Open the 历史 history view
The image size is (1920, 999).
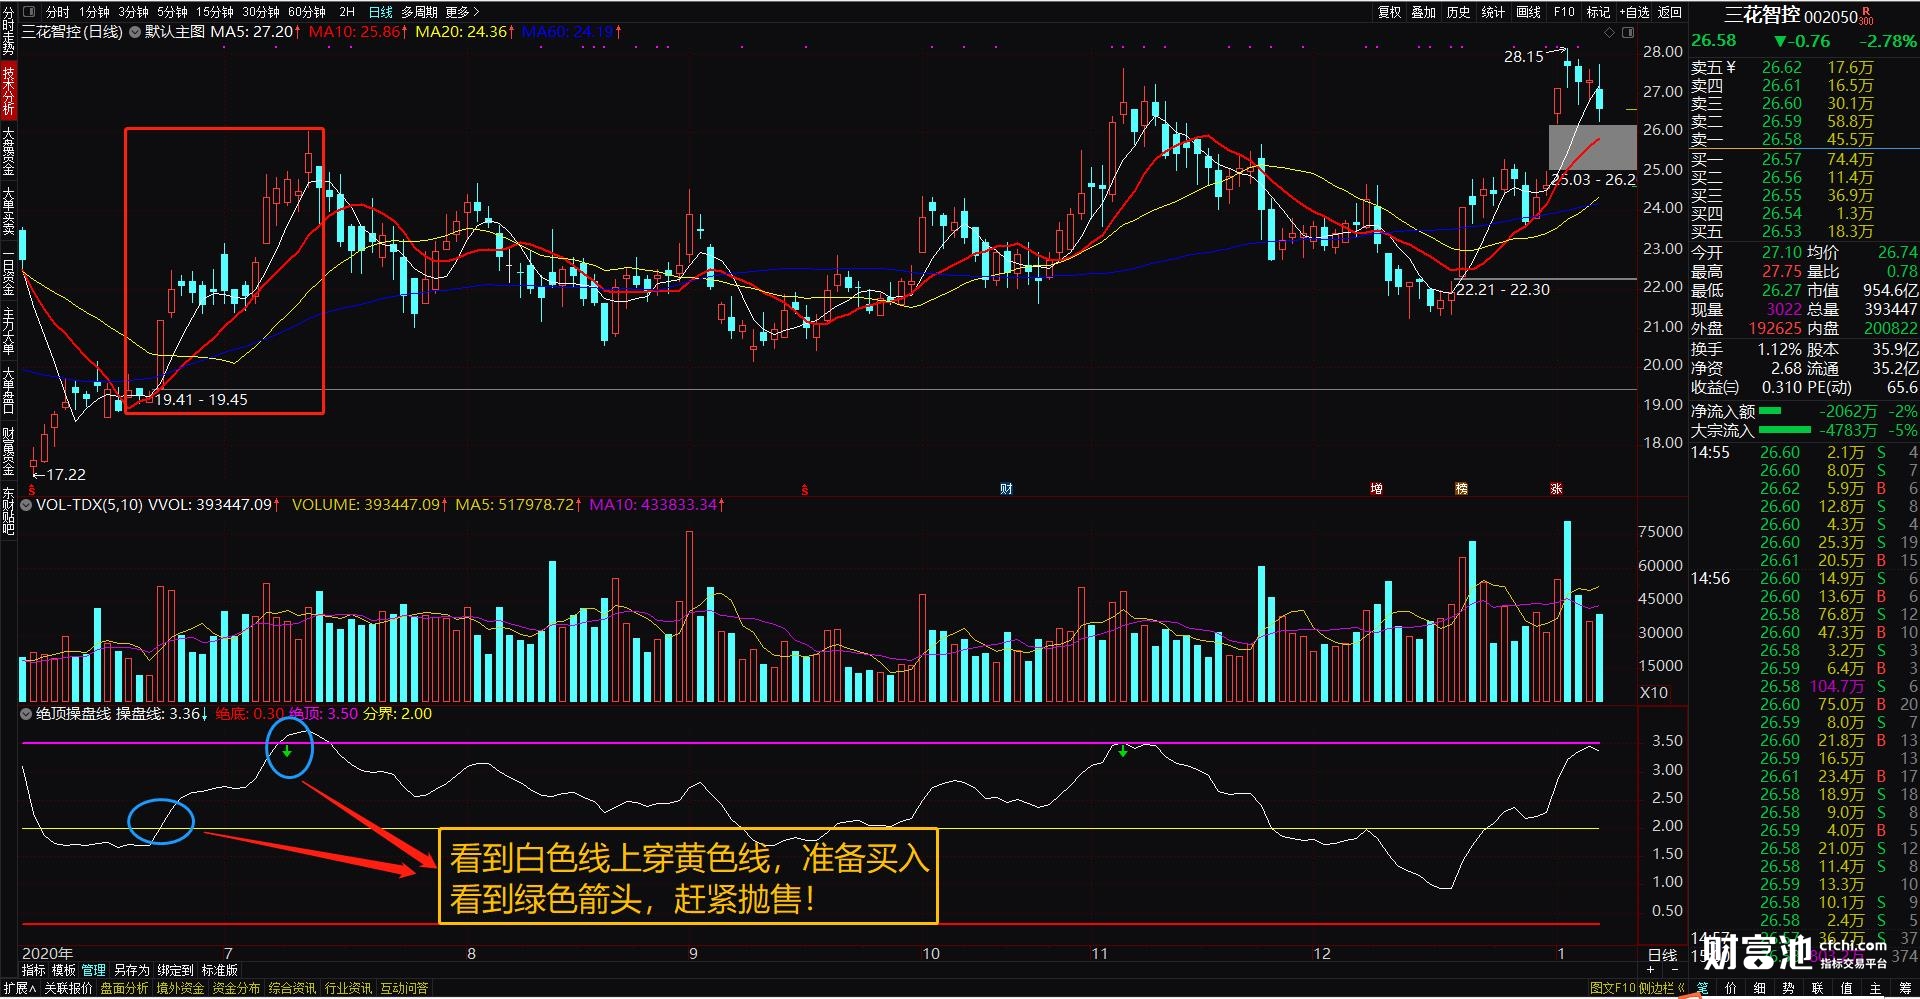pyautogui.click(x=1459, y=12)
